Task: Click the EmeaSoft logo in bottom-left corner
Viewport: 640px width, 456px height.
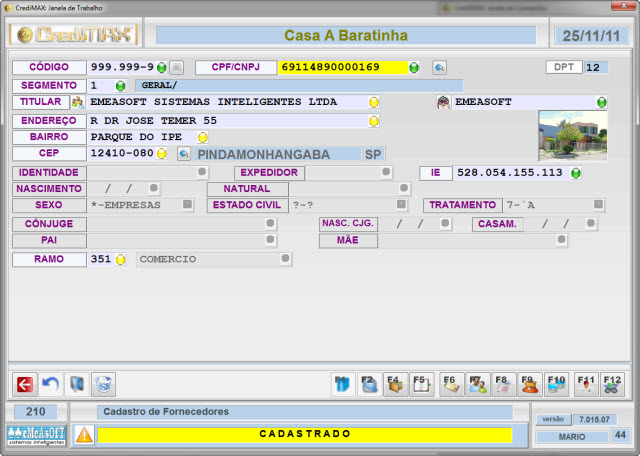Action: tap(37, 435)
